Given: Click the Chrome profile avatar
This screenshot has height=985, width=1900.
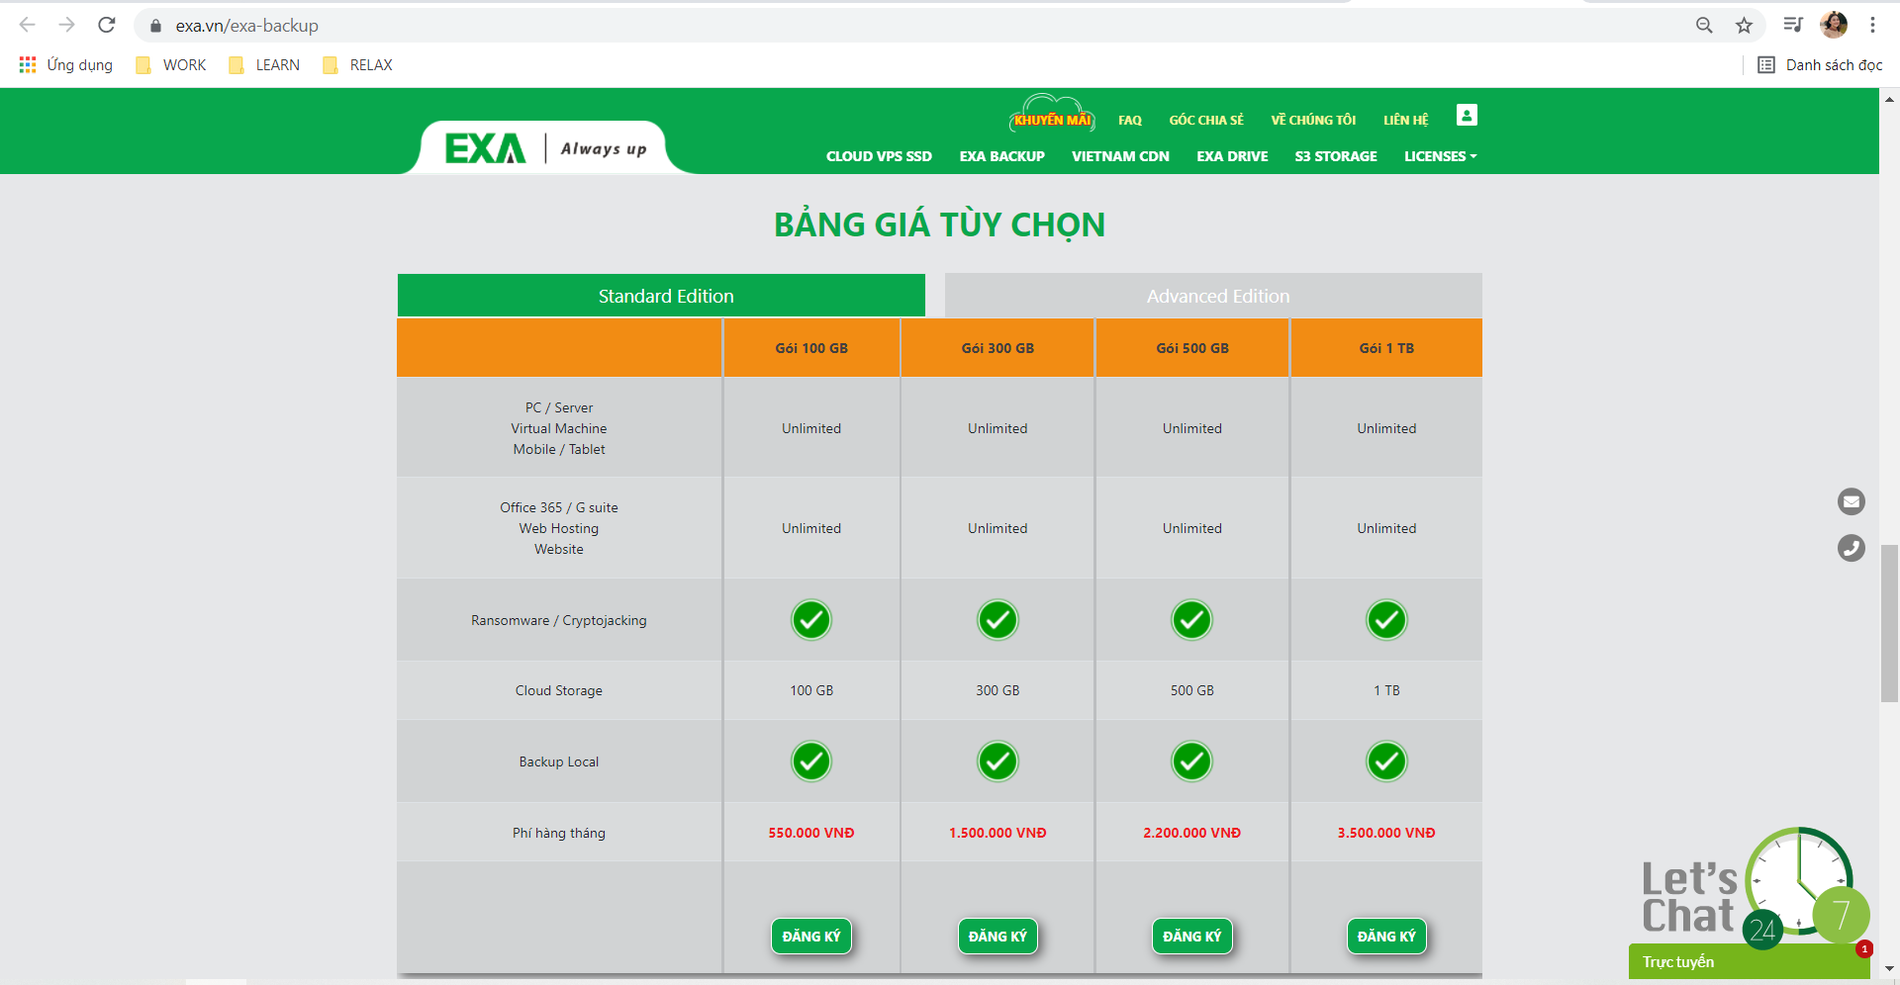Looking at the screenshot, I should [x=1833, y=24].
